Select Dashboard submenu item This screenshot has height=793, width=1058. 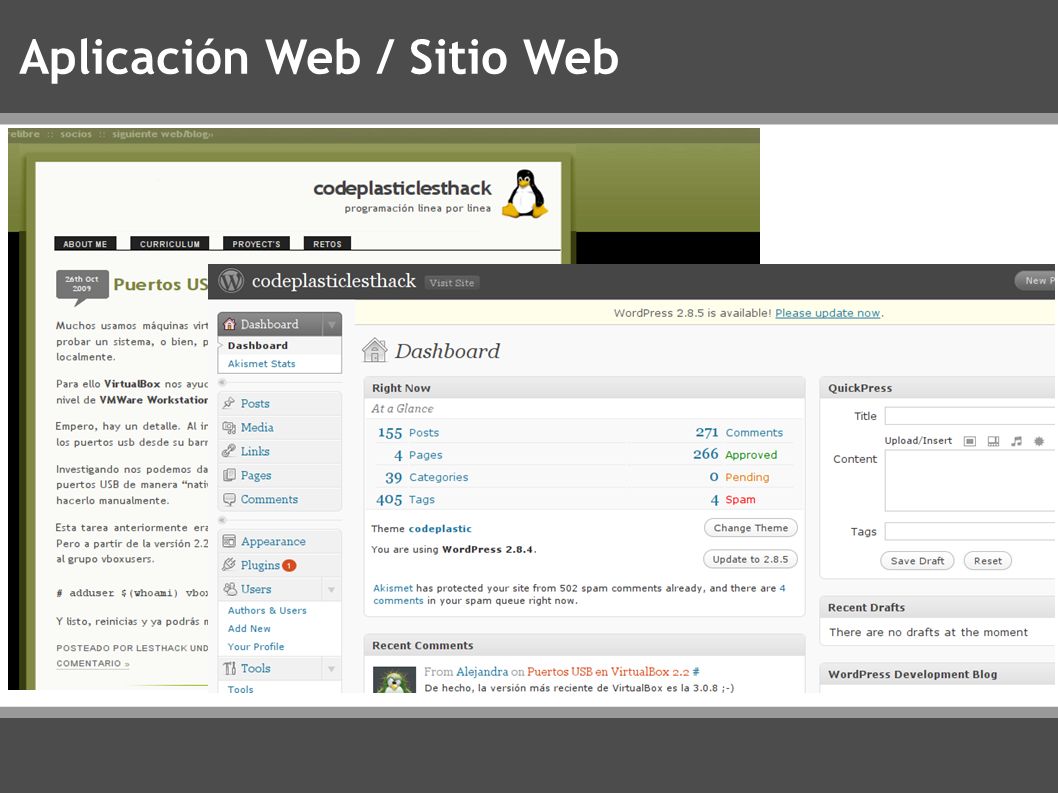(x=258, y=346)
